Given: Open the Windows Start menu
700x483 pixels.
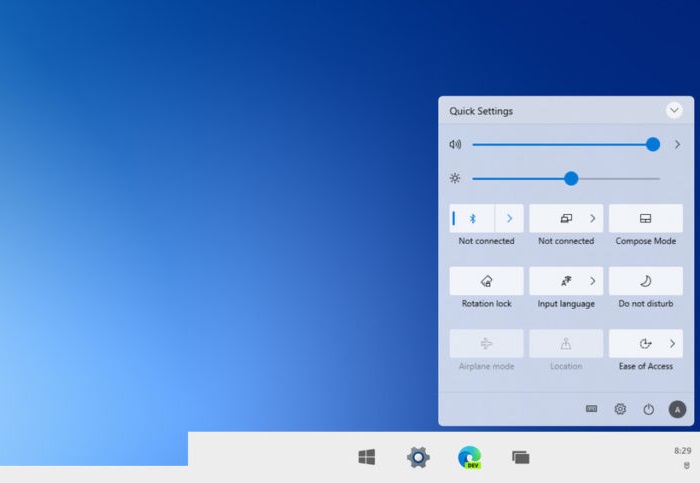Looking at the screenshot, I should [367, 457].
